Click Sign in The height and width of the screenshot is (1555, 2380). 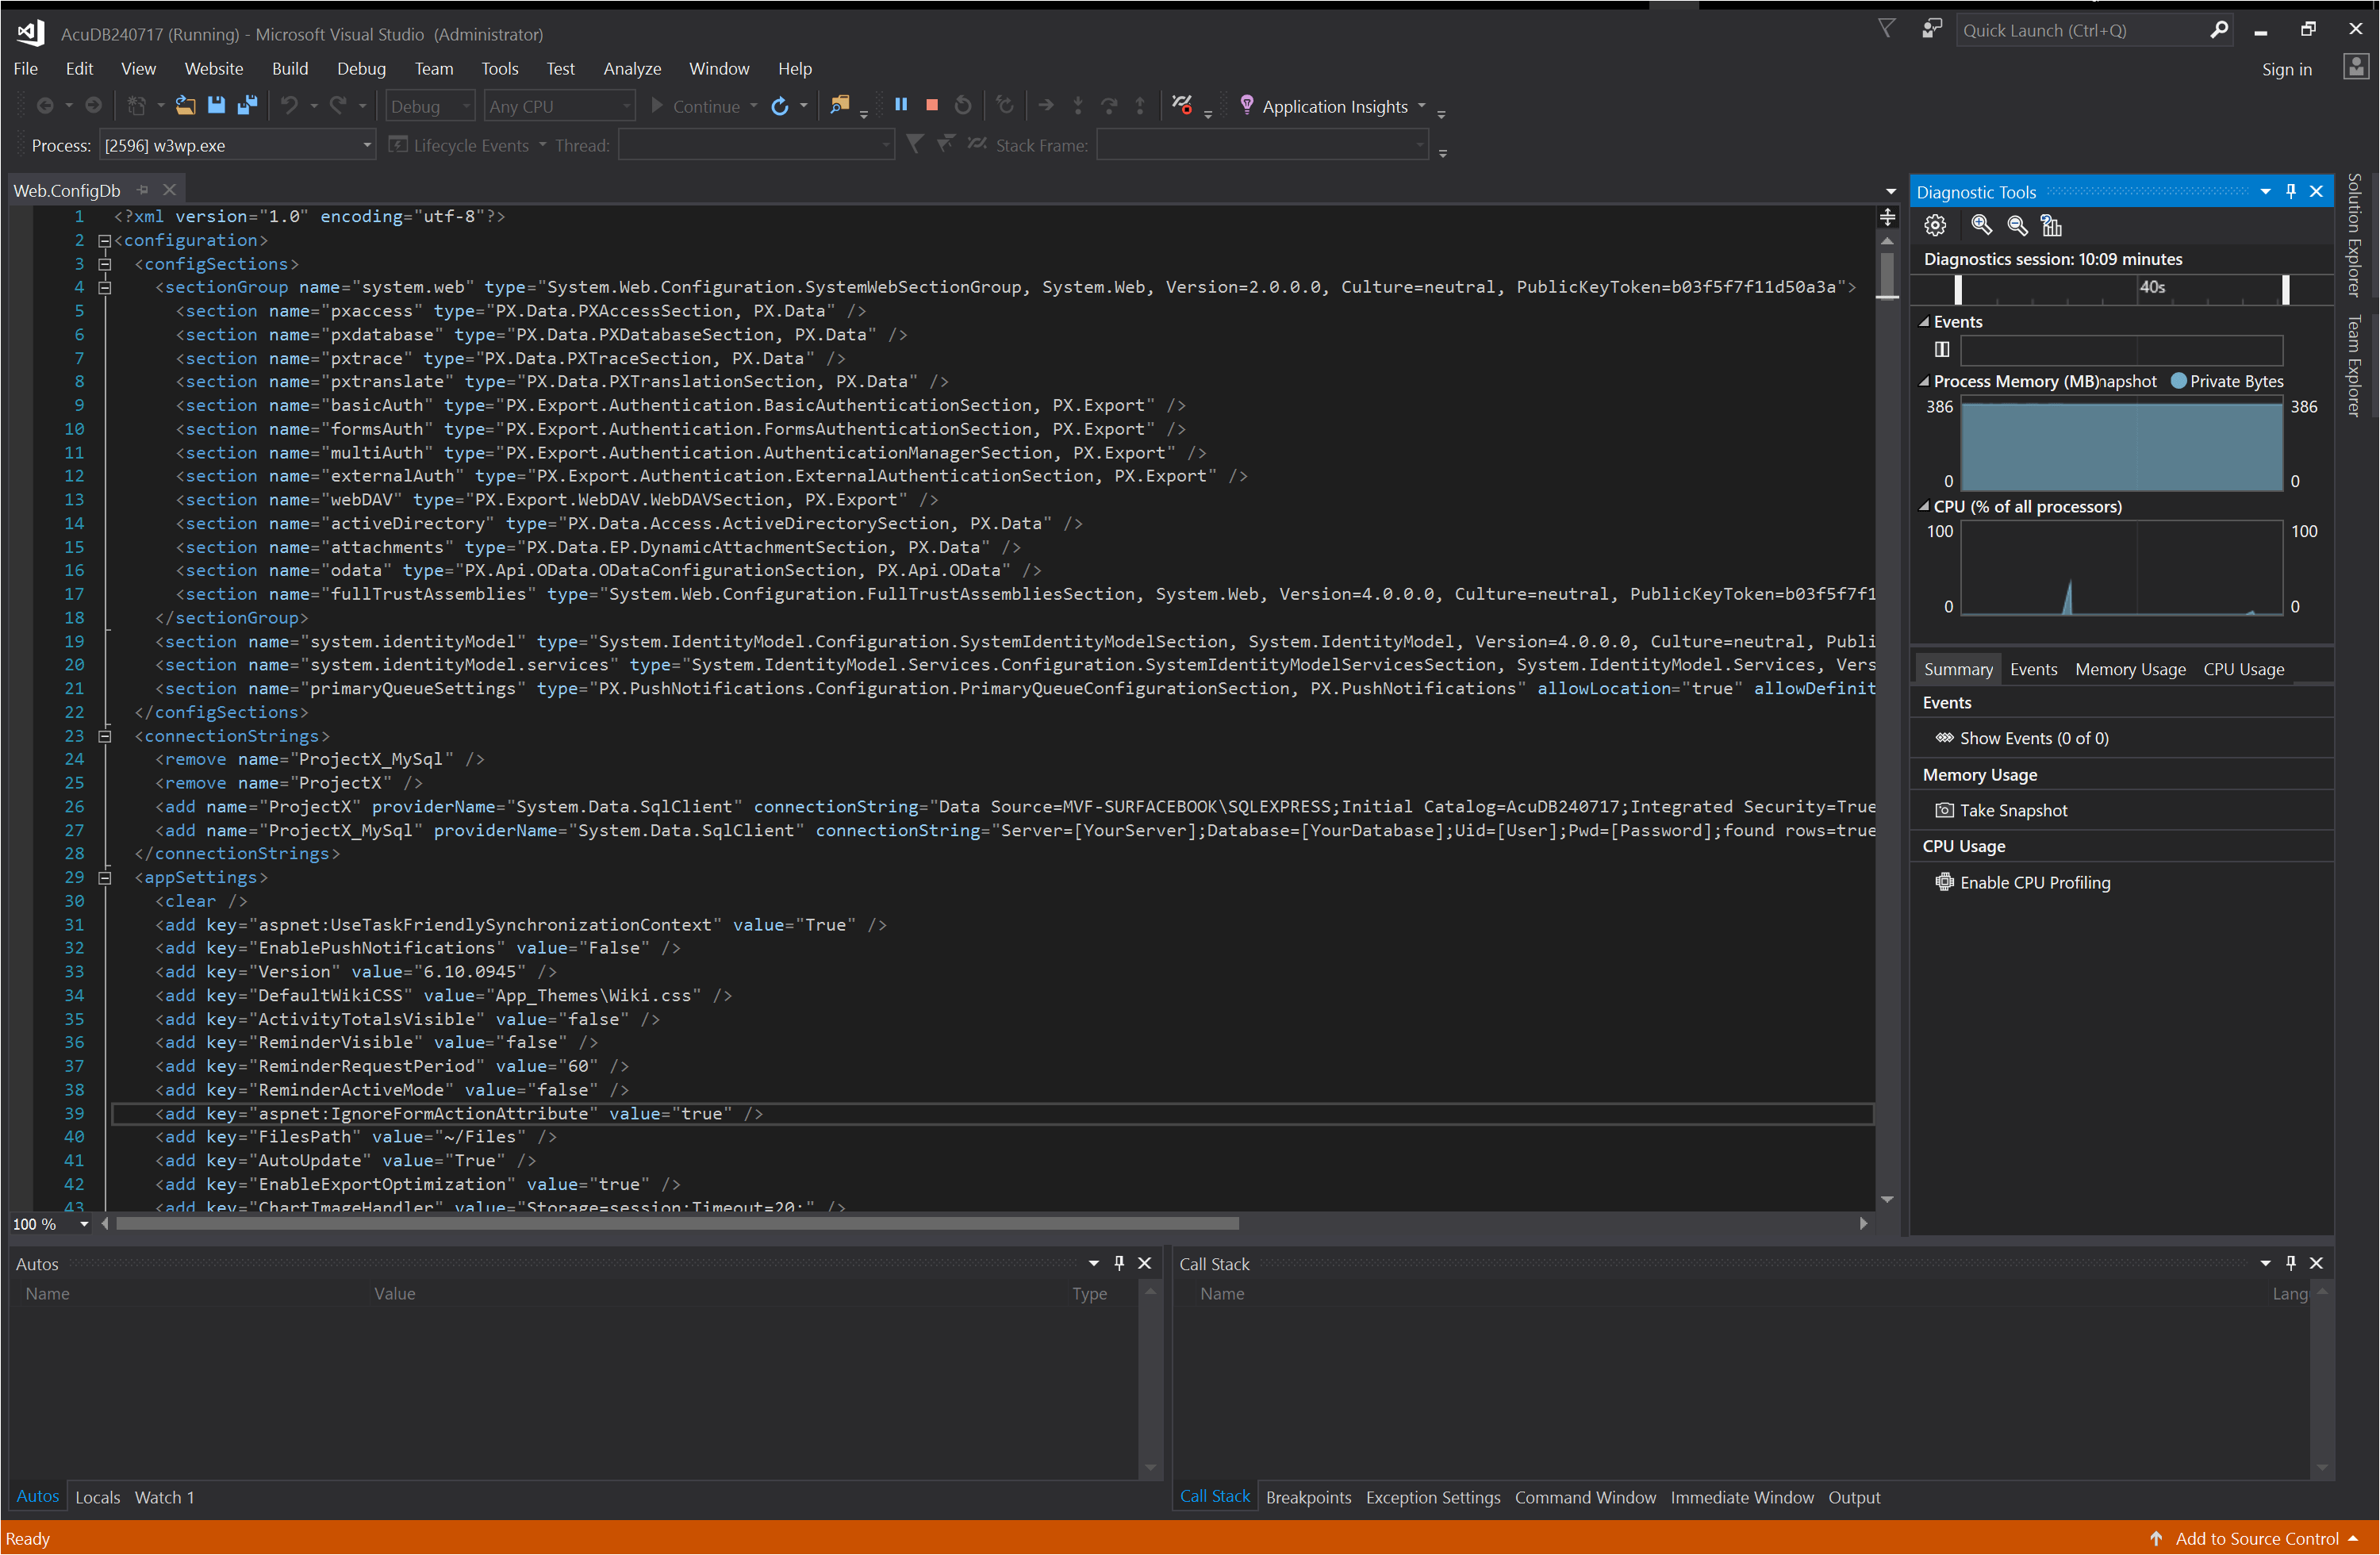pos(2287,69)
